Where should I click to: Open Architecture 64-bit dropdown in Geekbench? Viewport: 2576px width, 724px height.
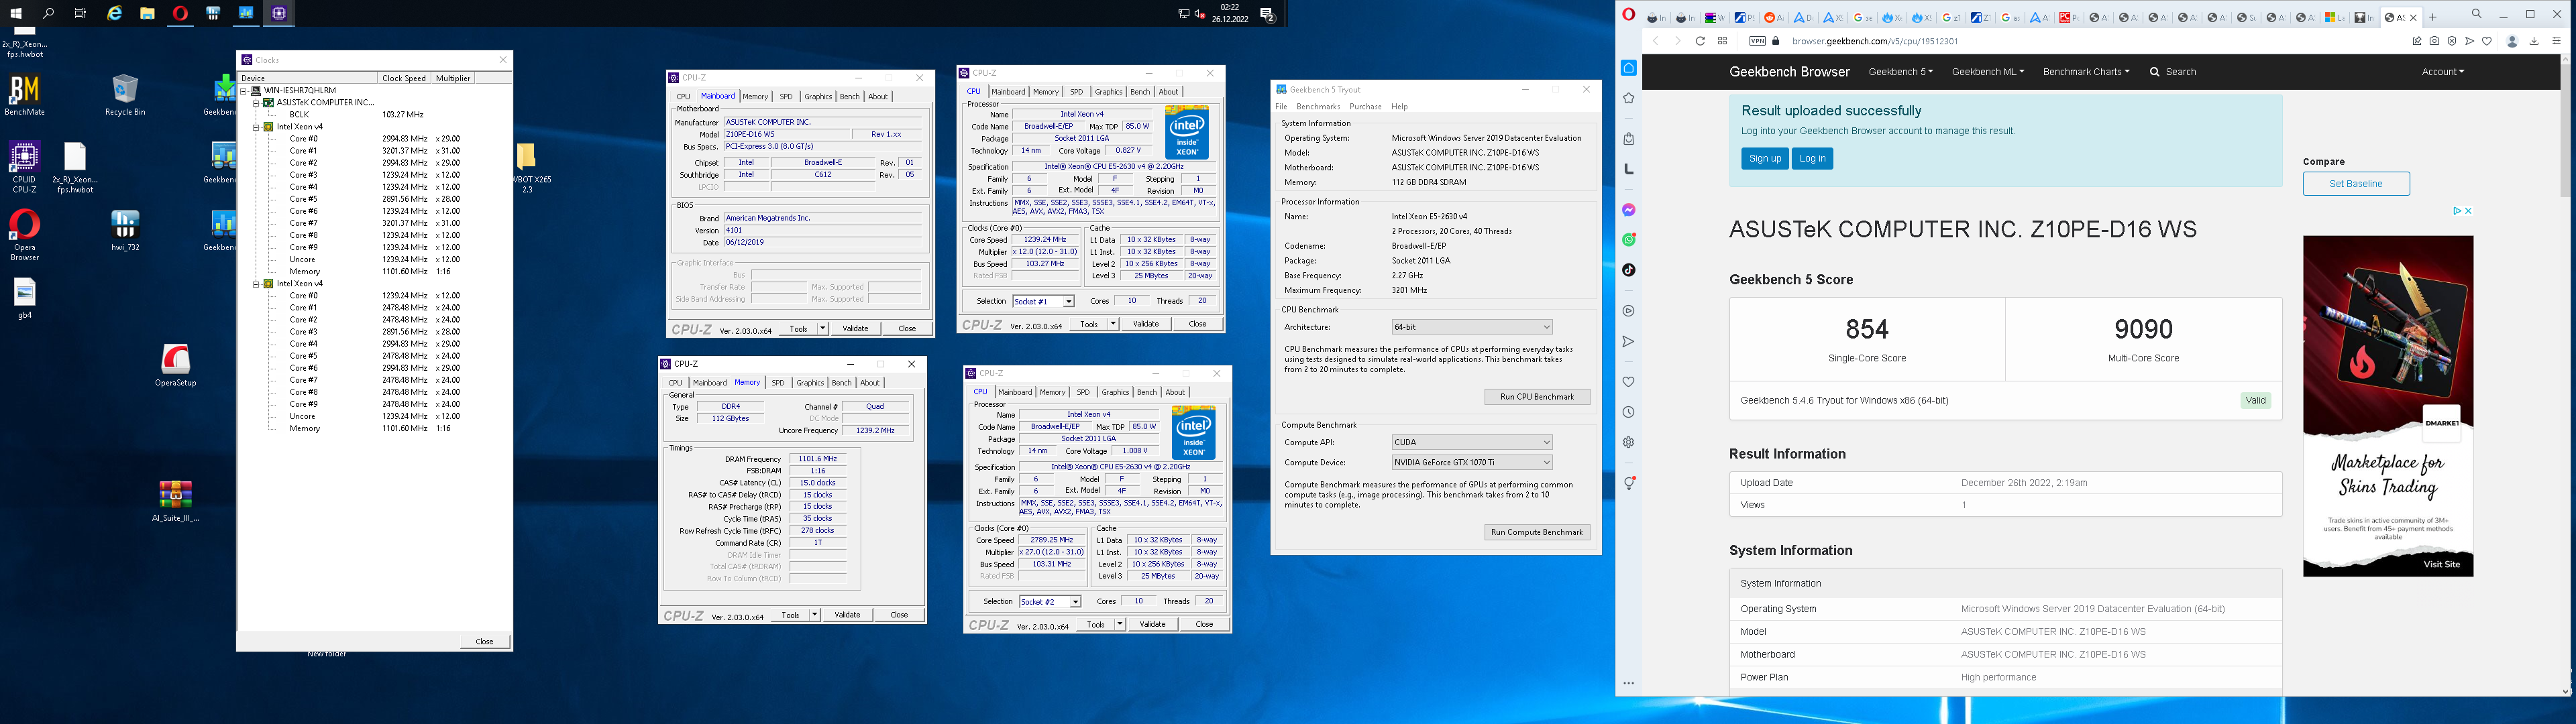click(x=1471, y=327)
